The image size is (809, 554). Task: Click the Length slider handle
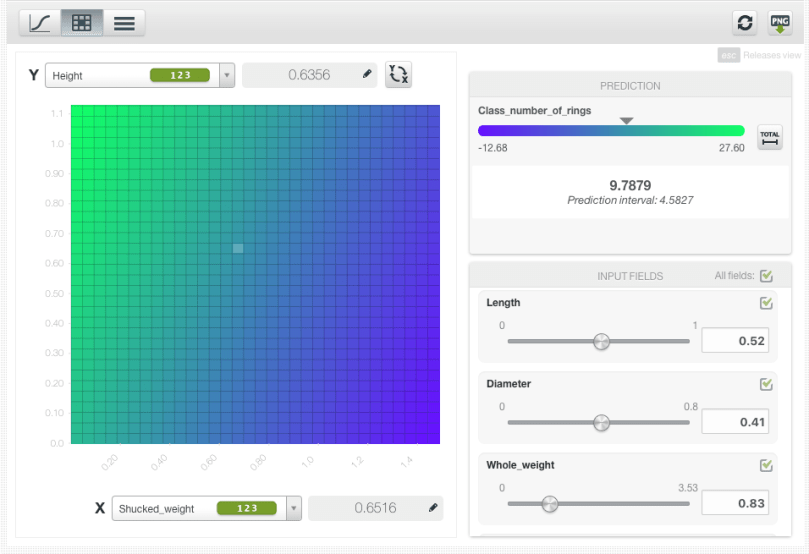click(x=601, y=341)
